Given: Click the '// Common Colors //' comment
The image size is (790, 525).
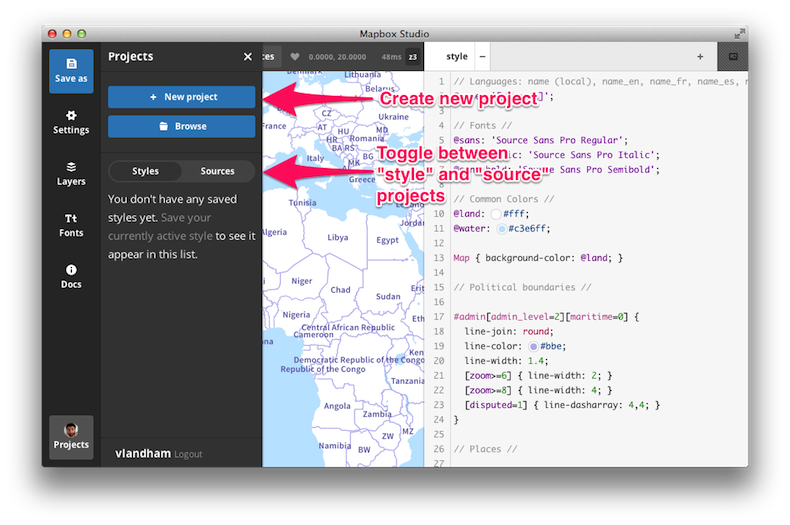Looking at the screenshot, I should tap(503, 199).
